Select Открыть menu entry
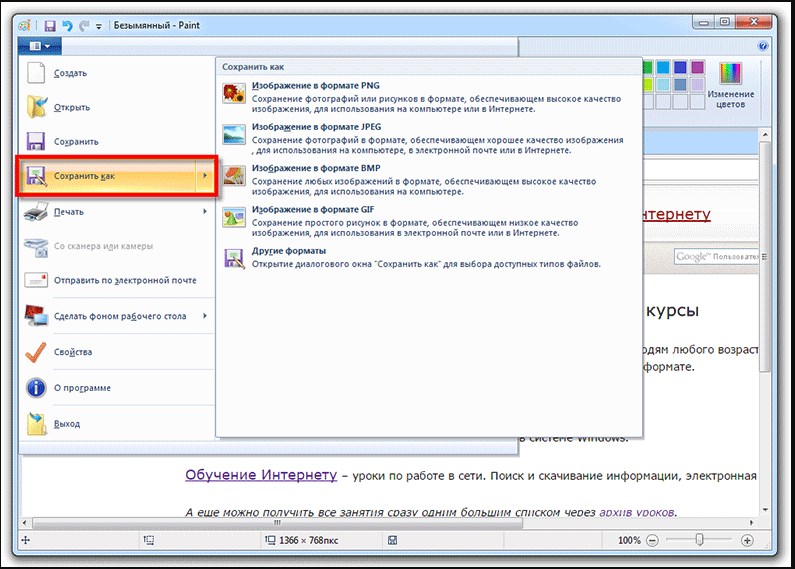 pyautogui.click(x=117, y=108)
